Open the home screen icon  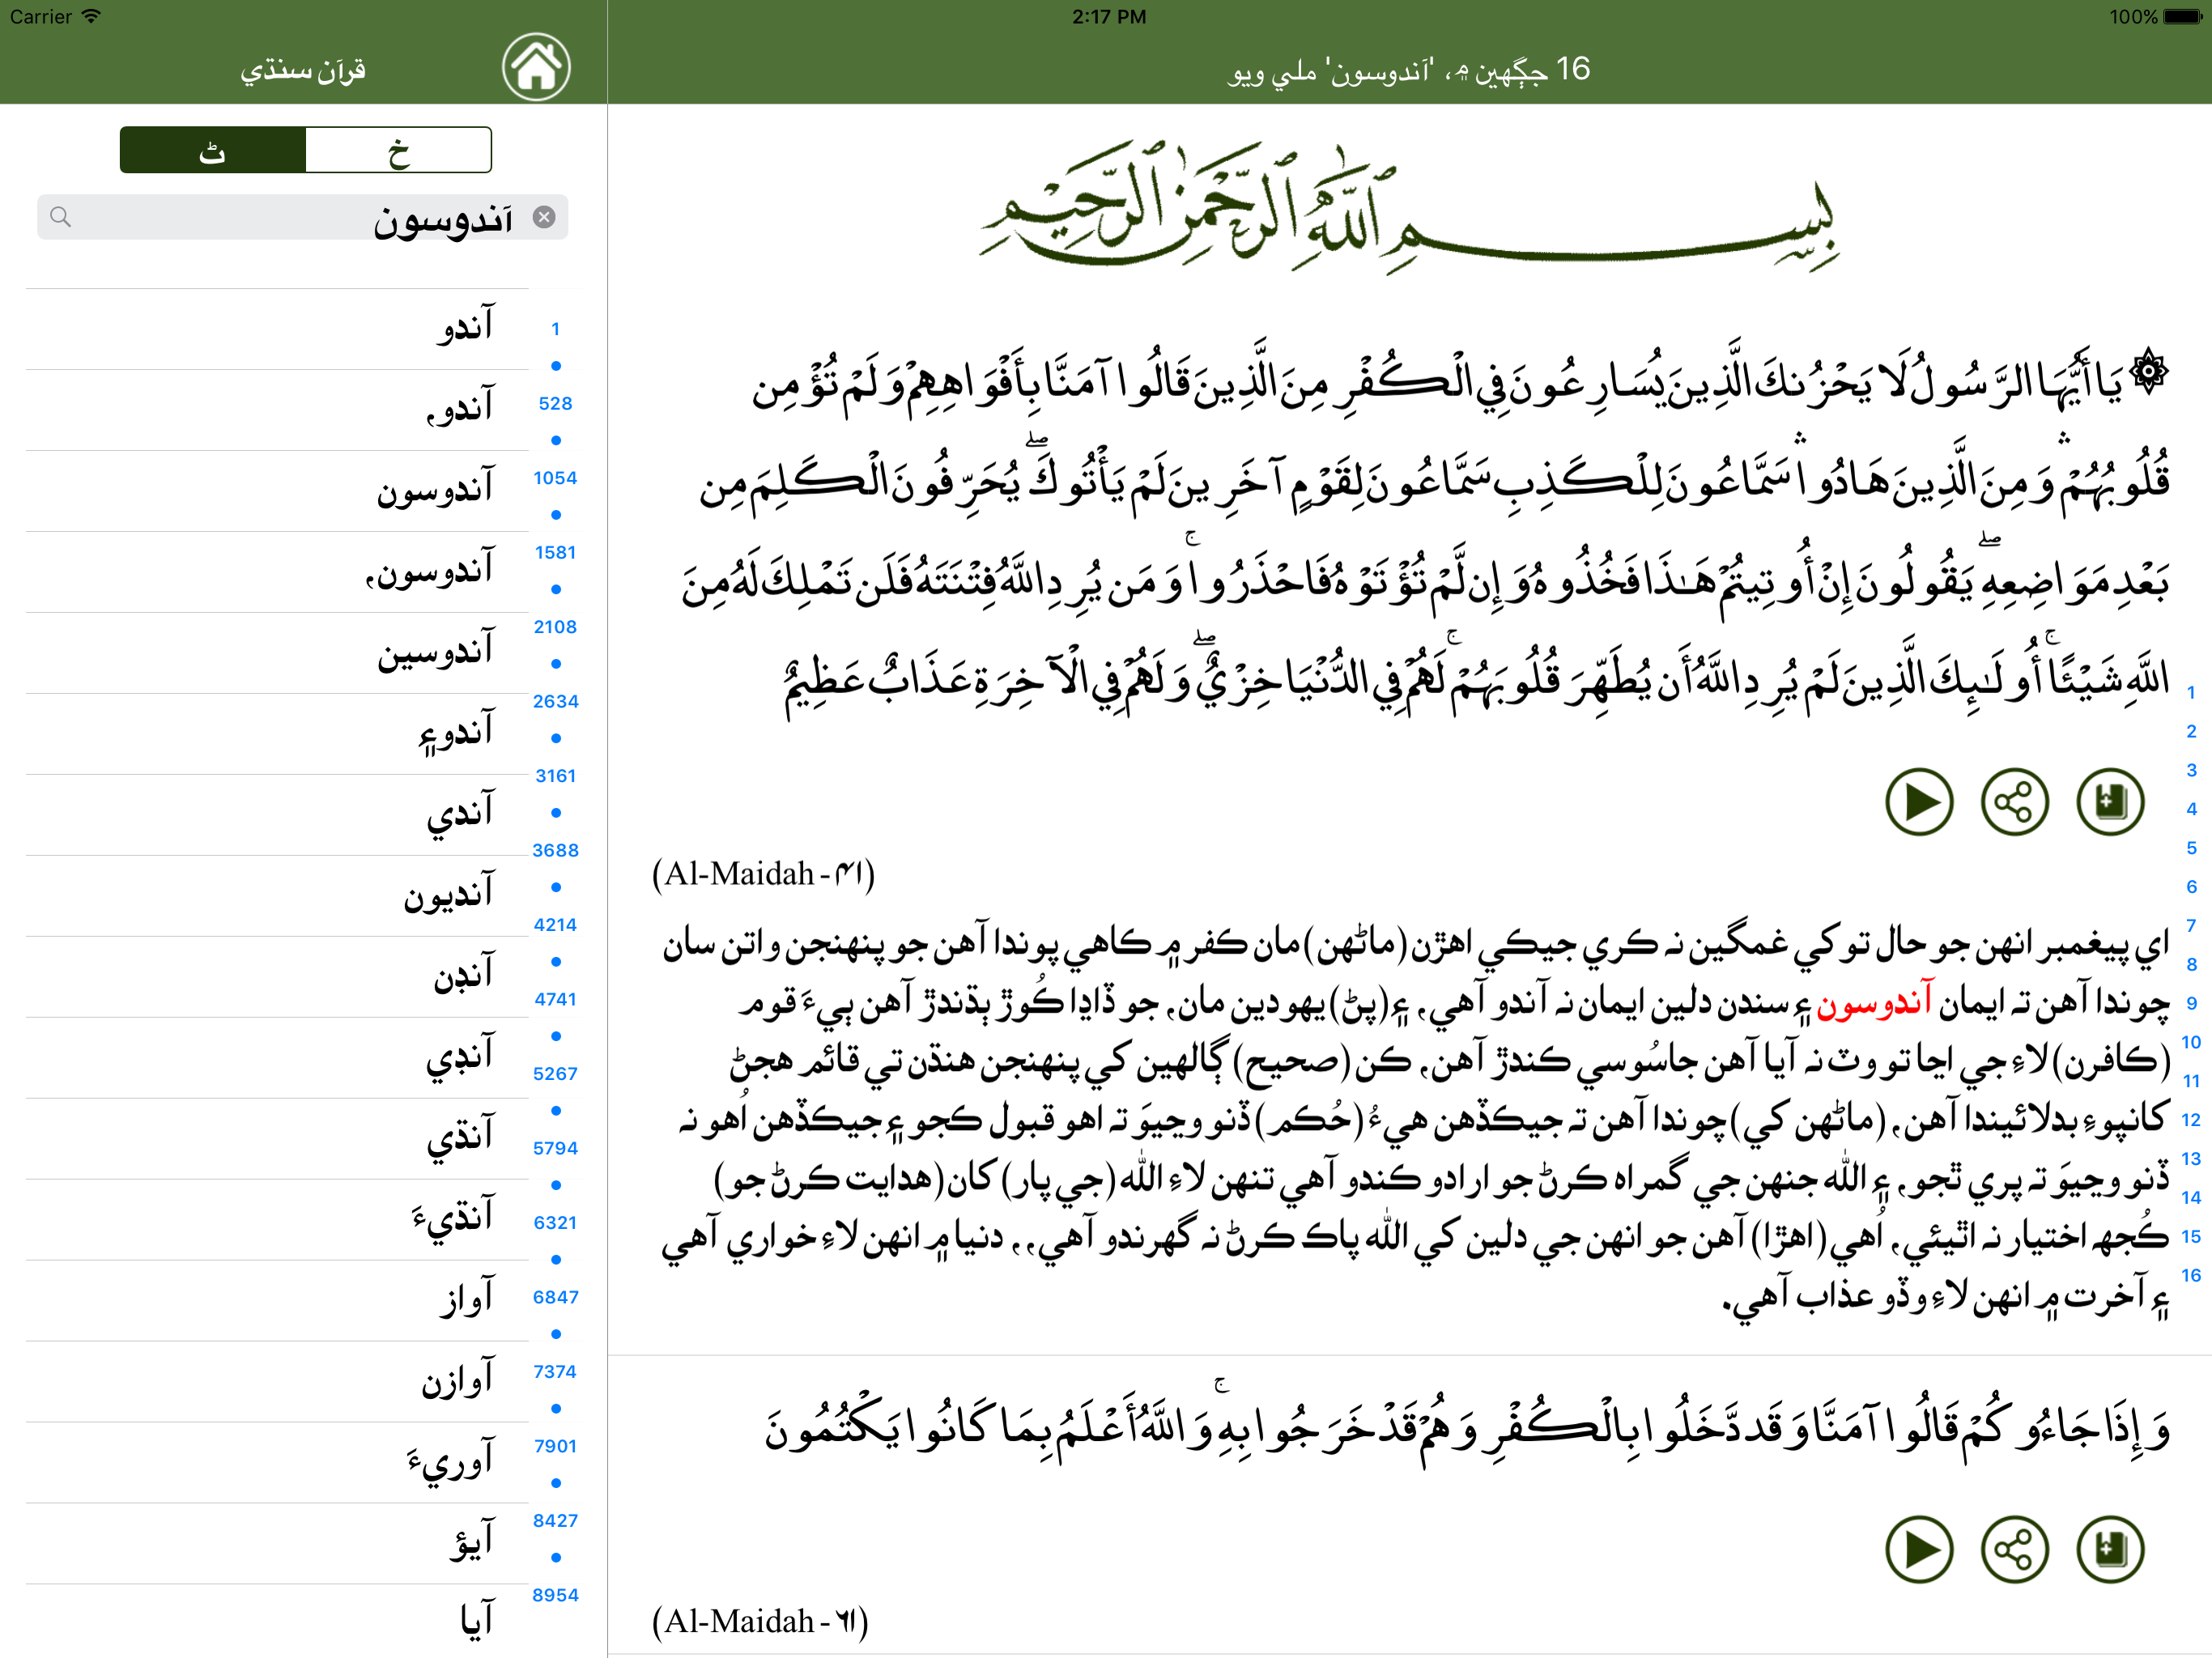click(x=536, y=67)
